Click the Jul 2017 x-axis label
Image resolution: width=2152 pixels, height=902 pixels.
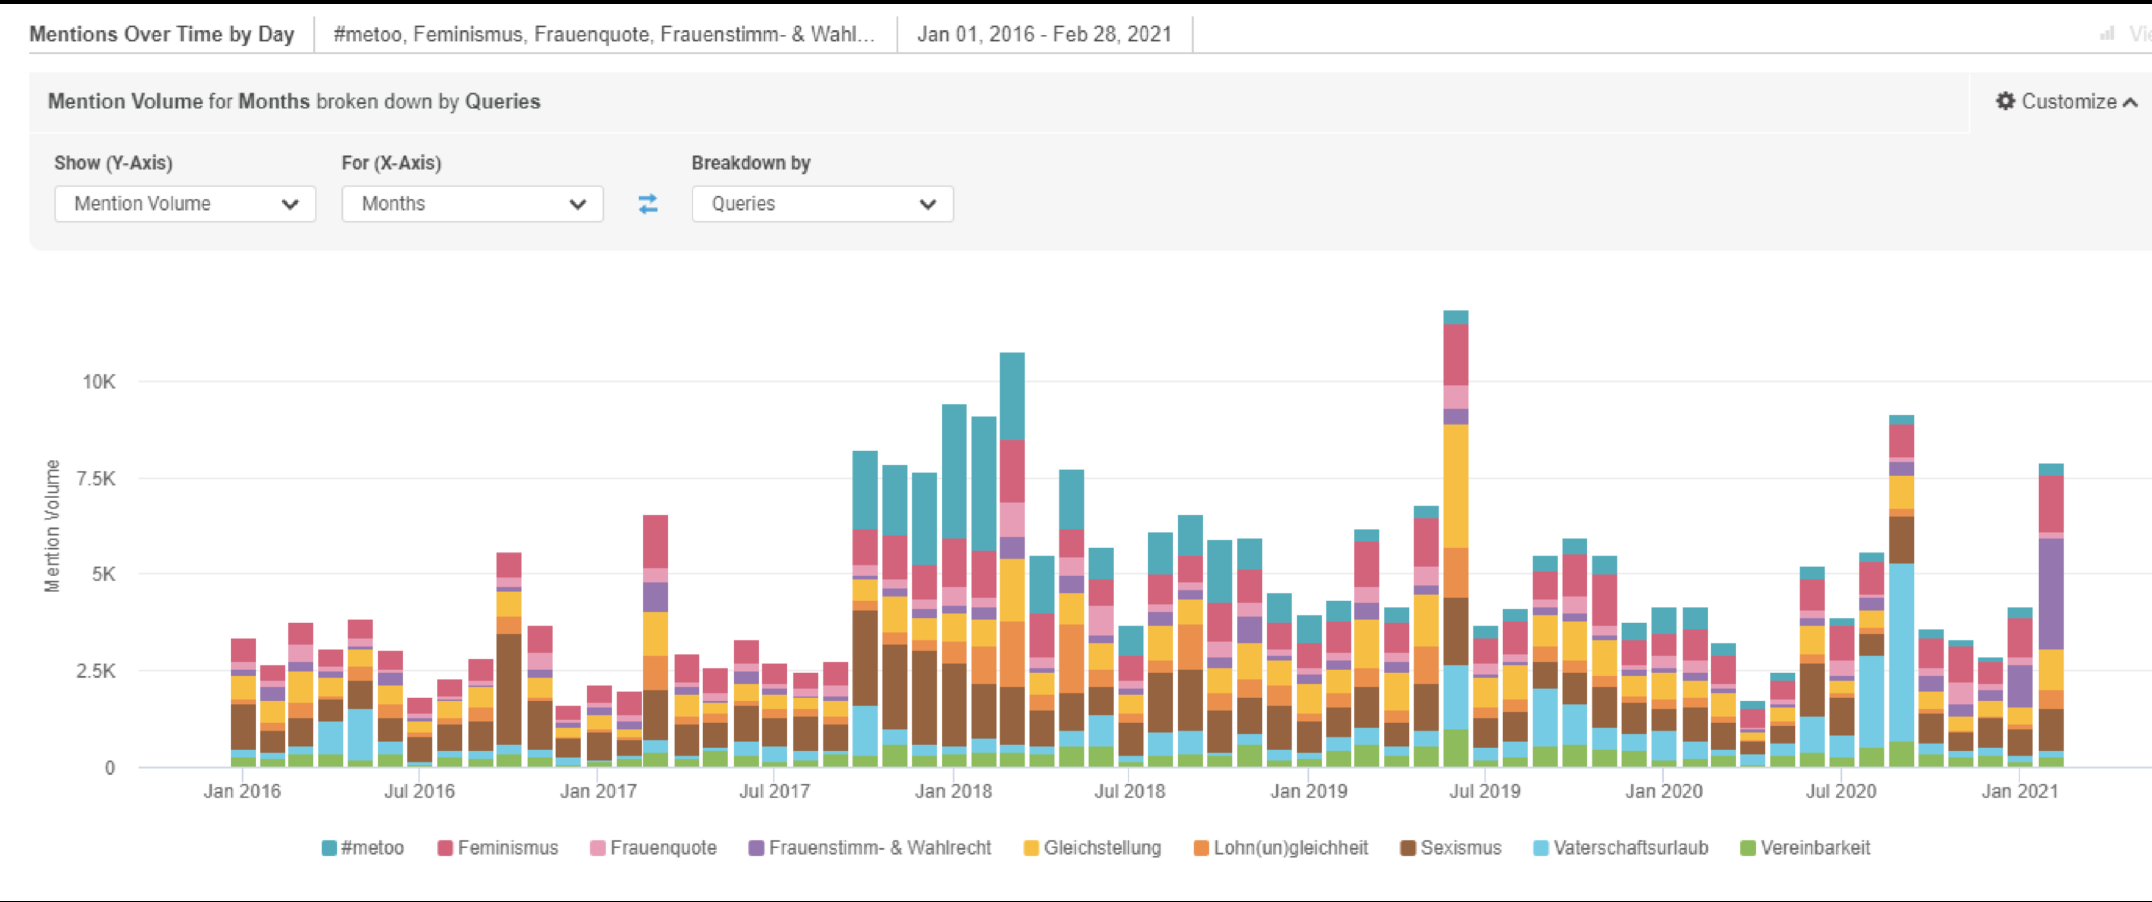[x=774, y=791]
